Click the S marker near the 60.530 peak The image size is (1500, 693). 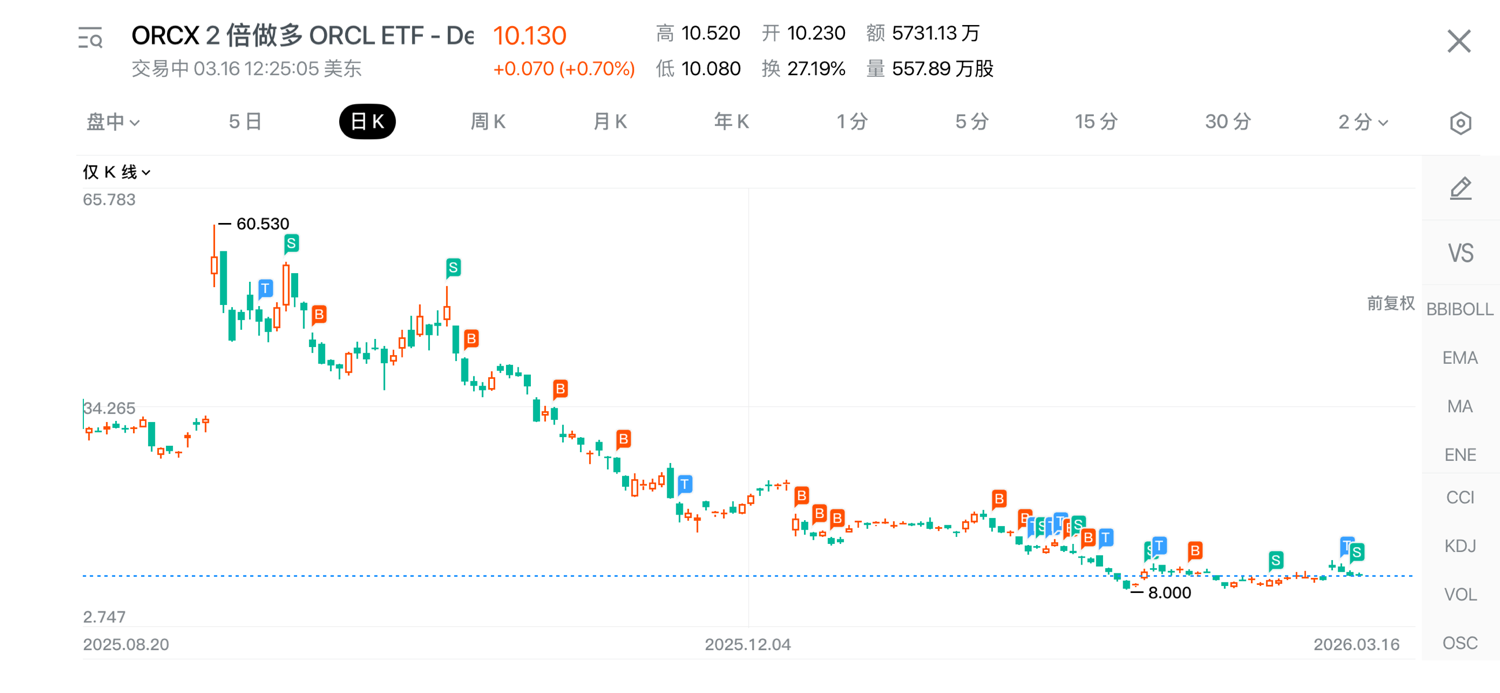pyautogui.click(x=291, y=243)
